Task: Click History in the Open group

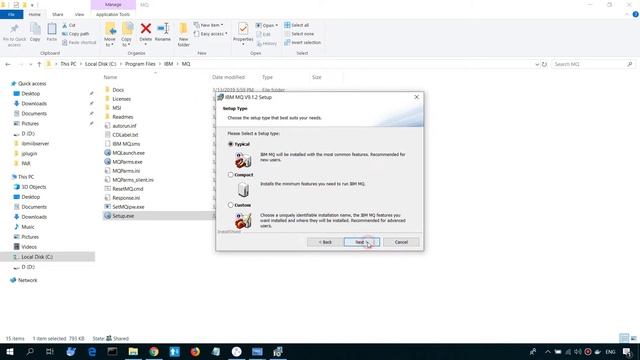Action: click(267, 43)
